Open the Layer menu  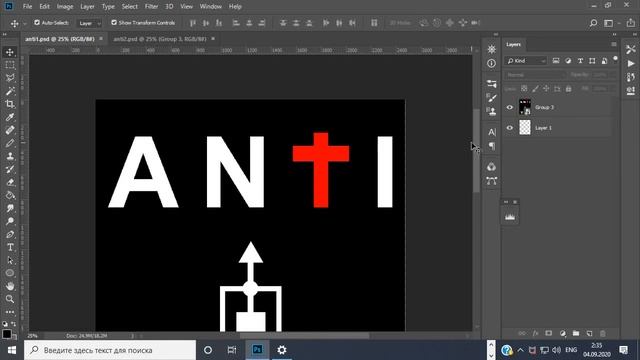tap(87, 7)
